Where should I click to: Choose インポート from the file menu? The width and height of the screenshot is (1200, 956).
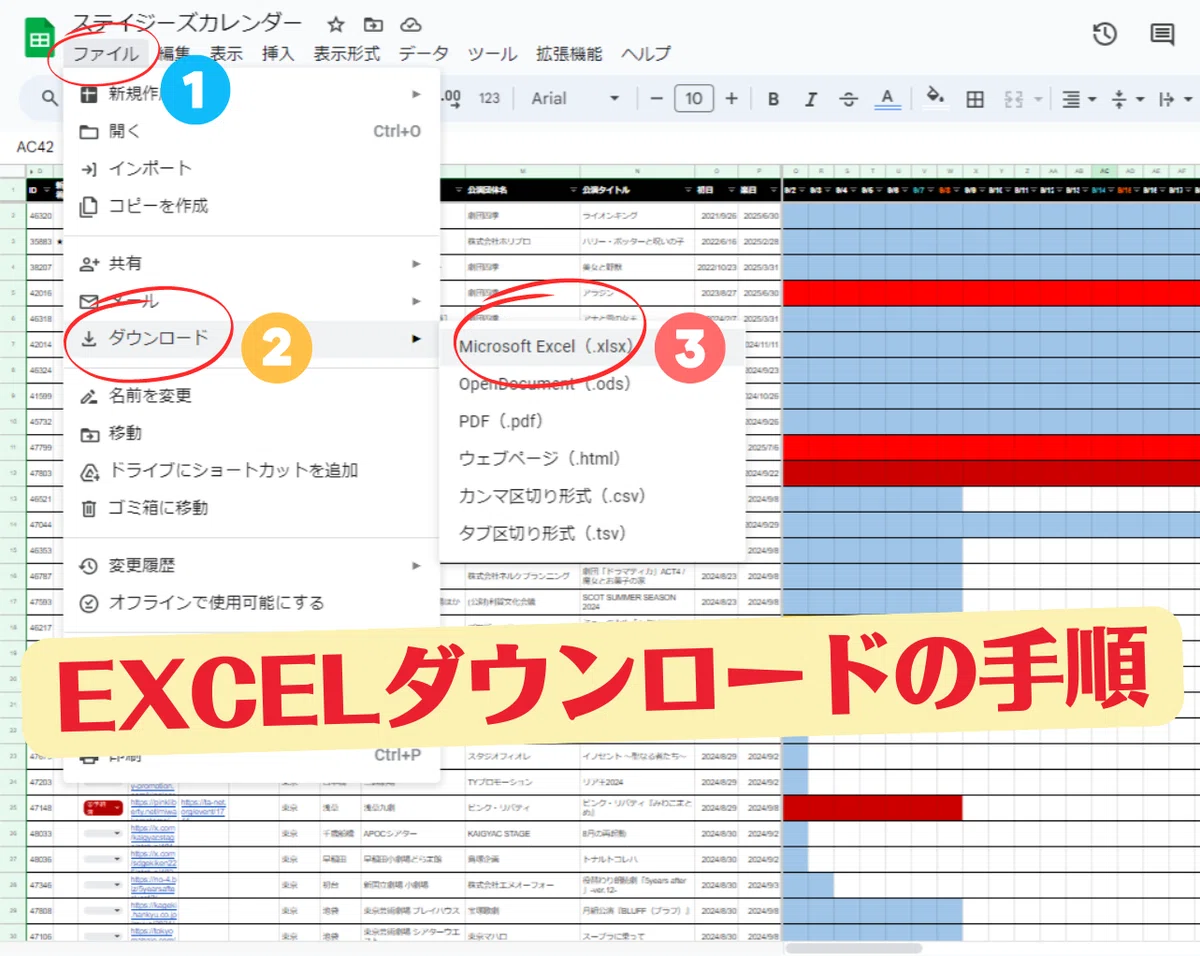(251, 168)
